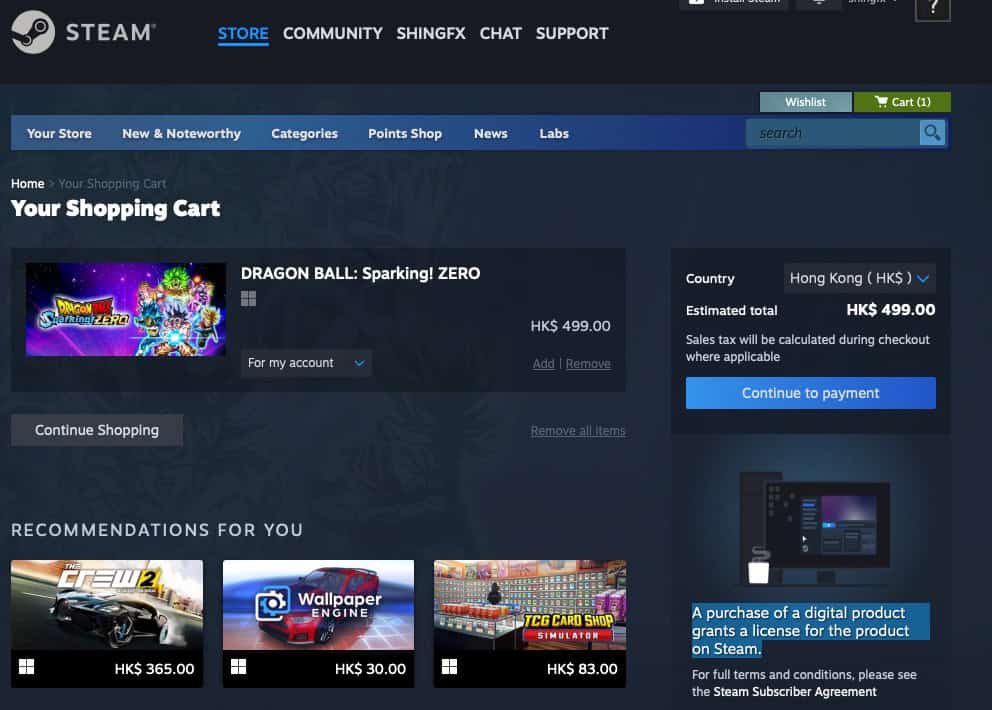Open the Country dropdown showing Hong Kong
Viewport: 992px width, 710px height.
pyautogui.click(x=859, y=278)
